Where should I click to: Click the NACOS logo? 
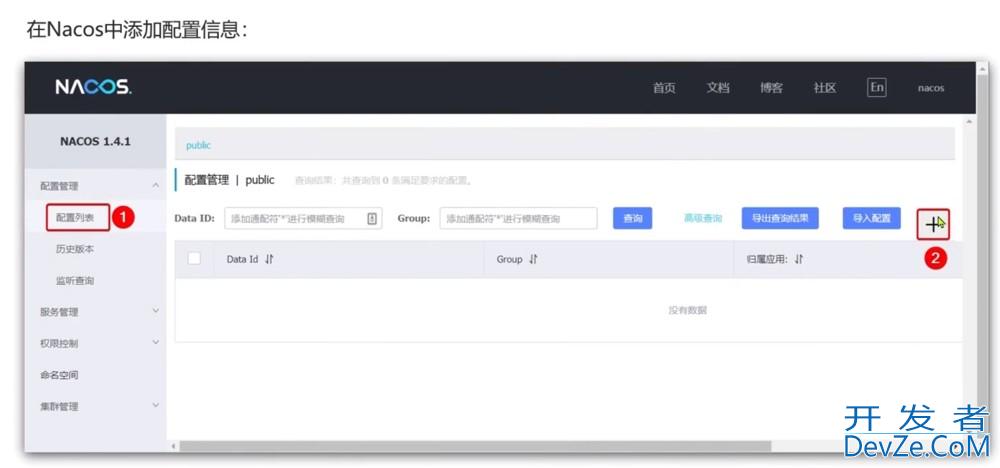[94, 87]
